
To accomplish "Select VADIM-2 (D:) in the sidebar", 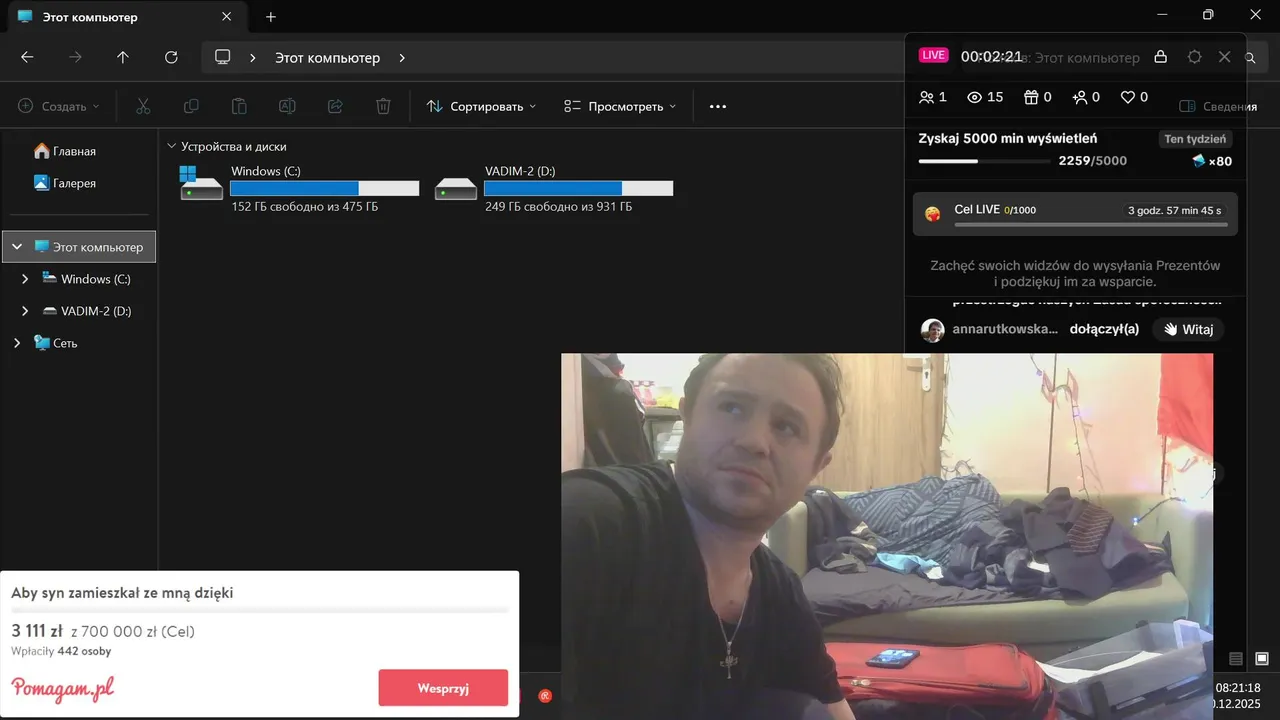I will 87,311.
